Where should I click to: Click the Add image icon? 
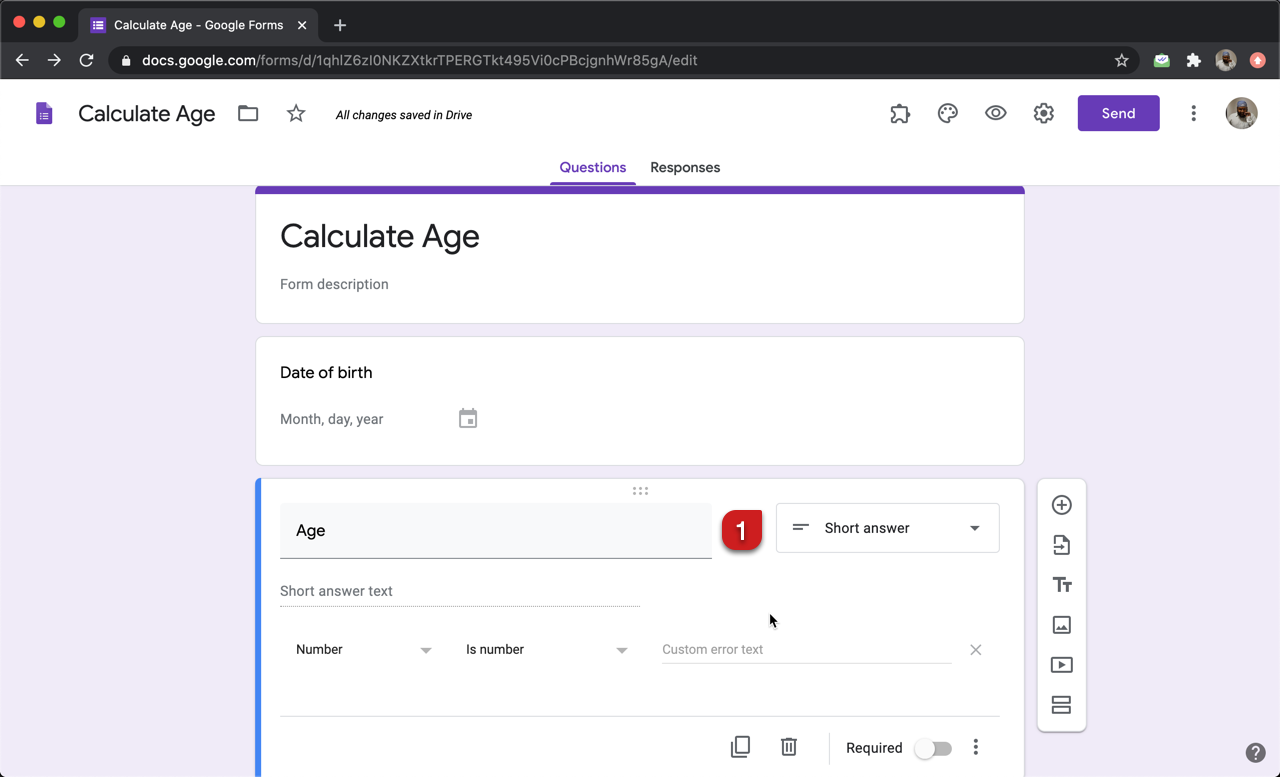pyautogui.click(x=1061, y=625)
